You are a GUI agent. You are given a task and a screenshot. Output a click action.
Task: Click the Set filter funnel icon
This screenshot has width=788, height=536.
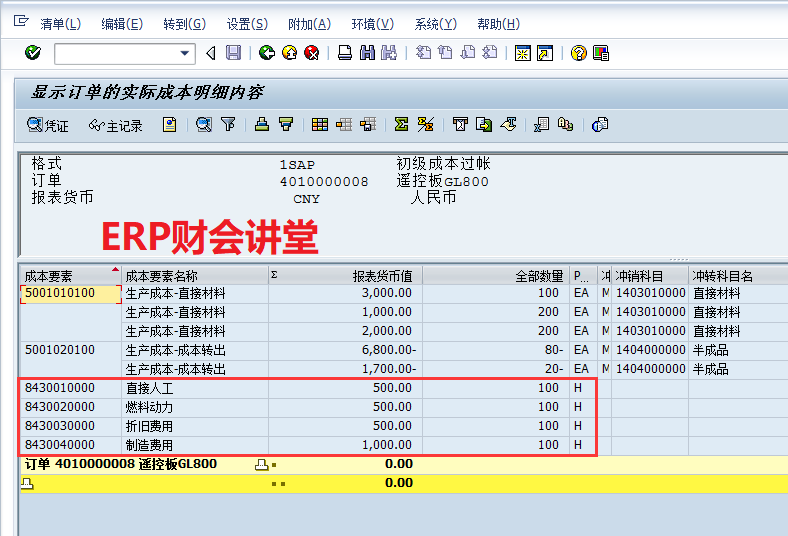pyautogui.click(x=228, y=125)
